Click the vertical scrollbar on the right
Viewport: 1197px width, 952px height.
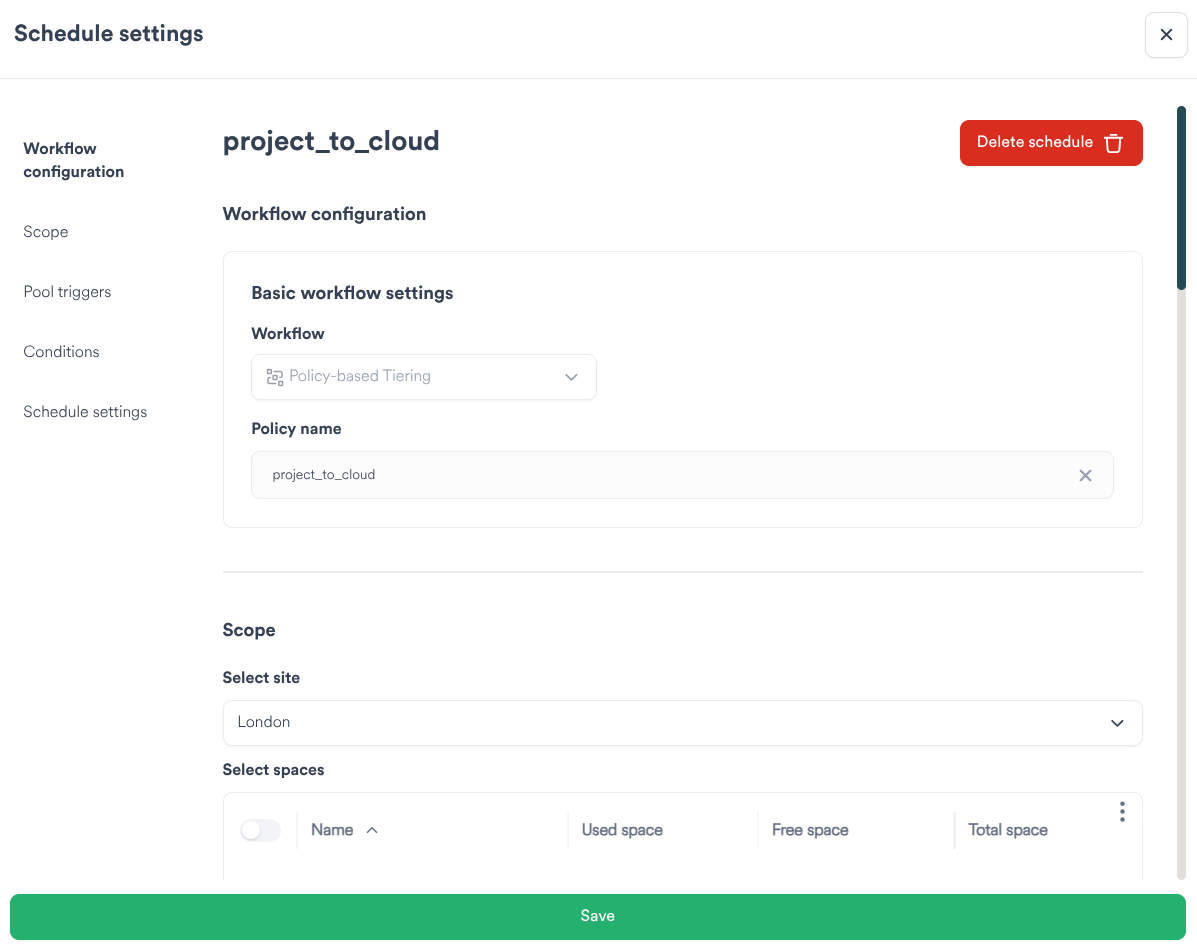tap(1181, 200)
